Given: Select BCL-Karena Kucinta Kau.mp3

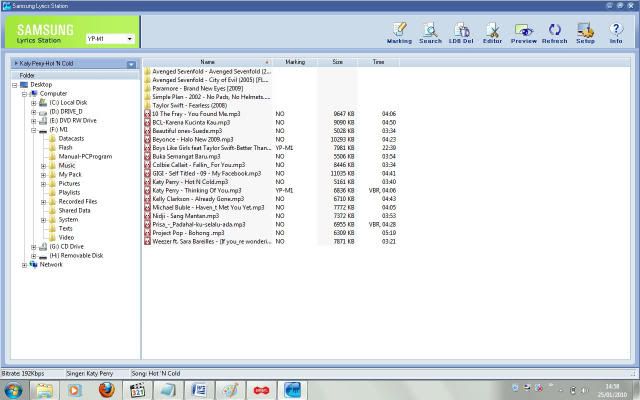Looking at the screenshot, I should click(191, 122).
